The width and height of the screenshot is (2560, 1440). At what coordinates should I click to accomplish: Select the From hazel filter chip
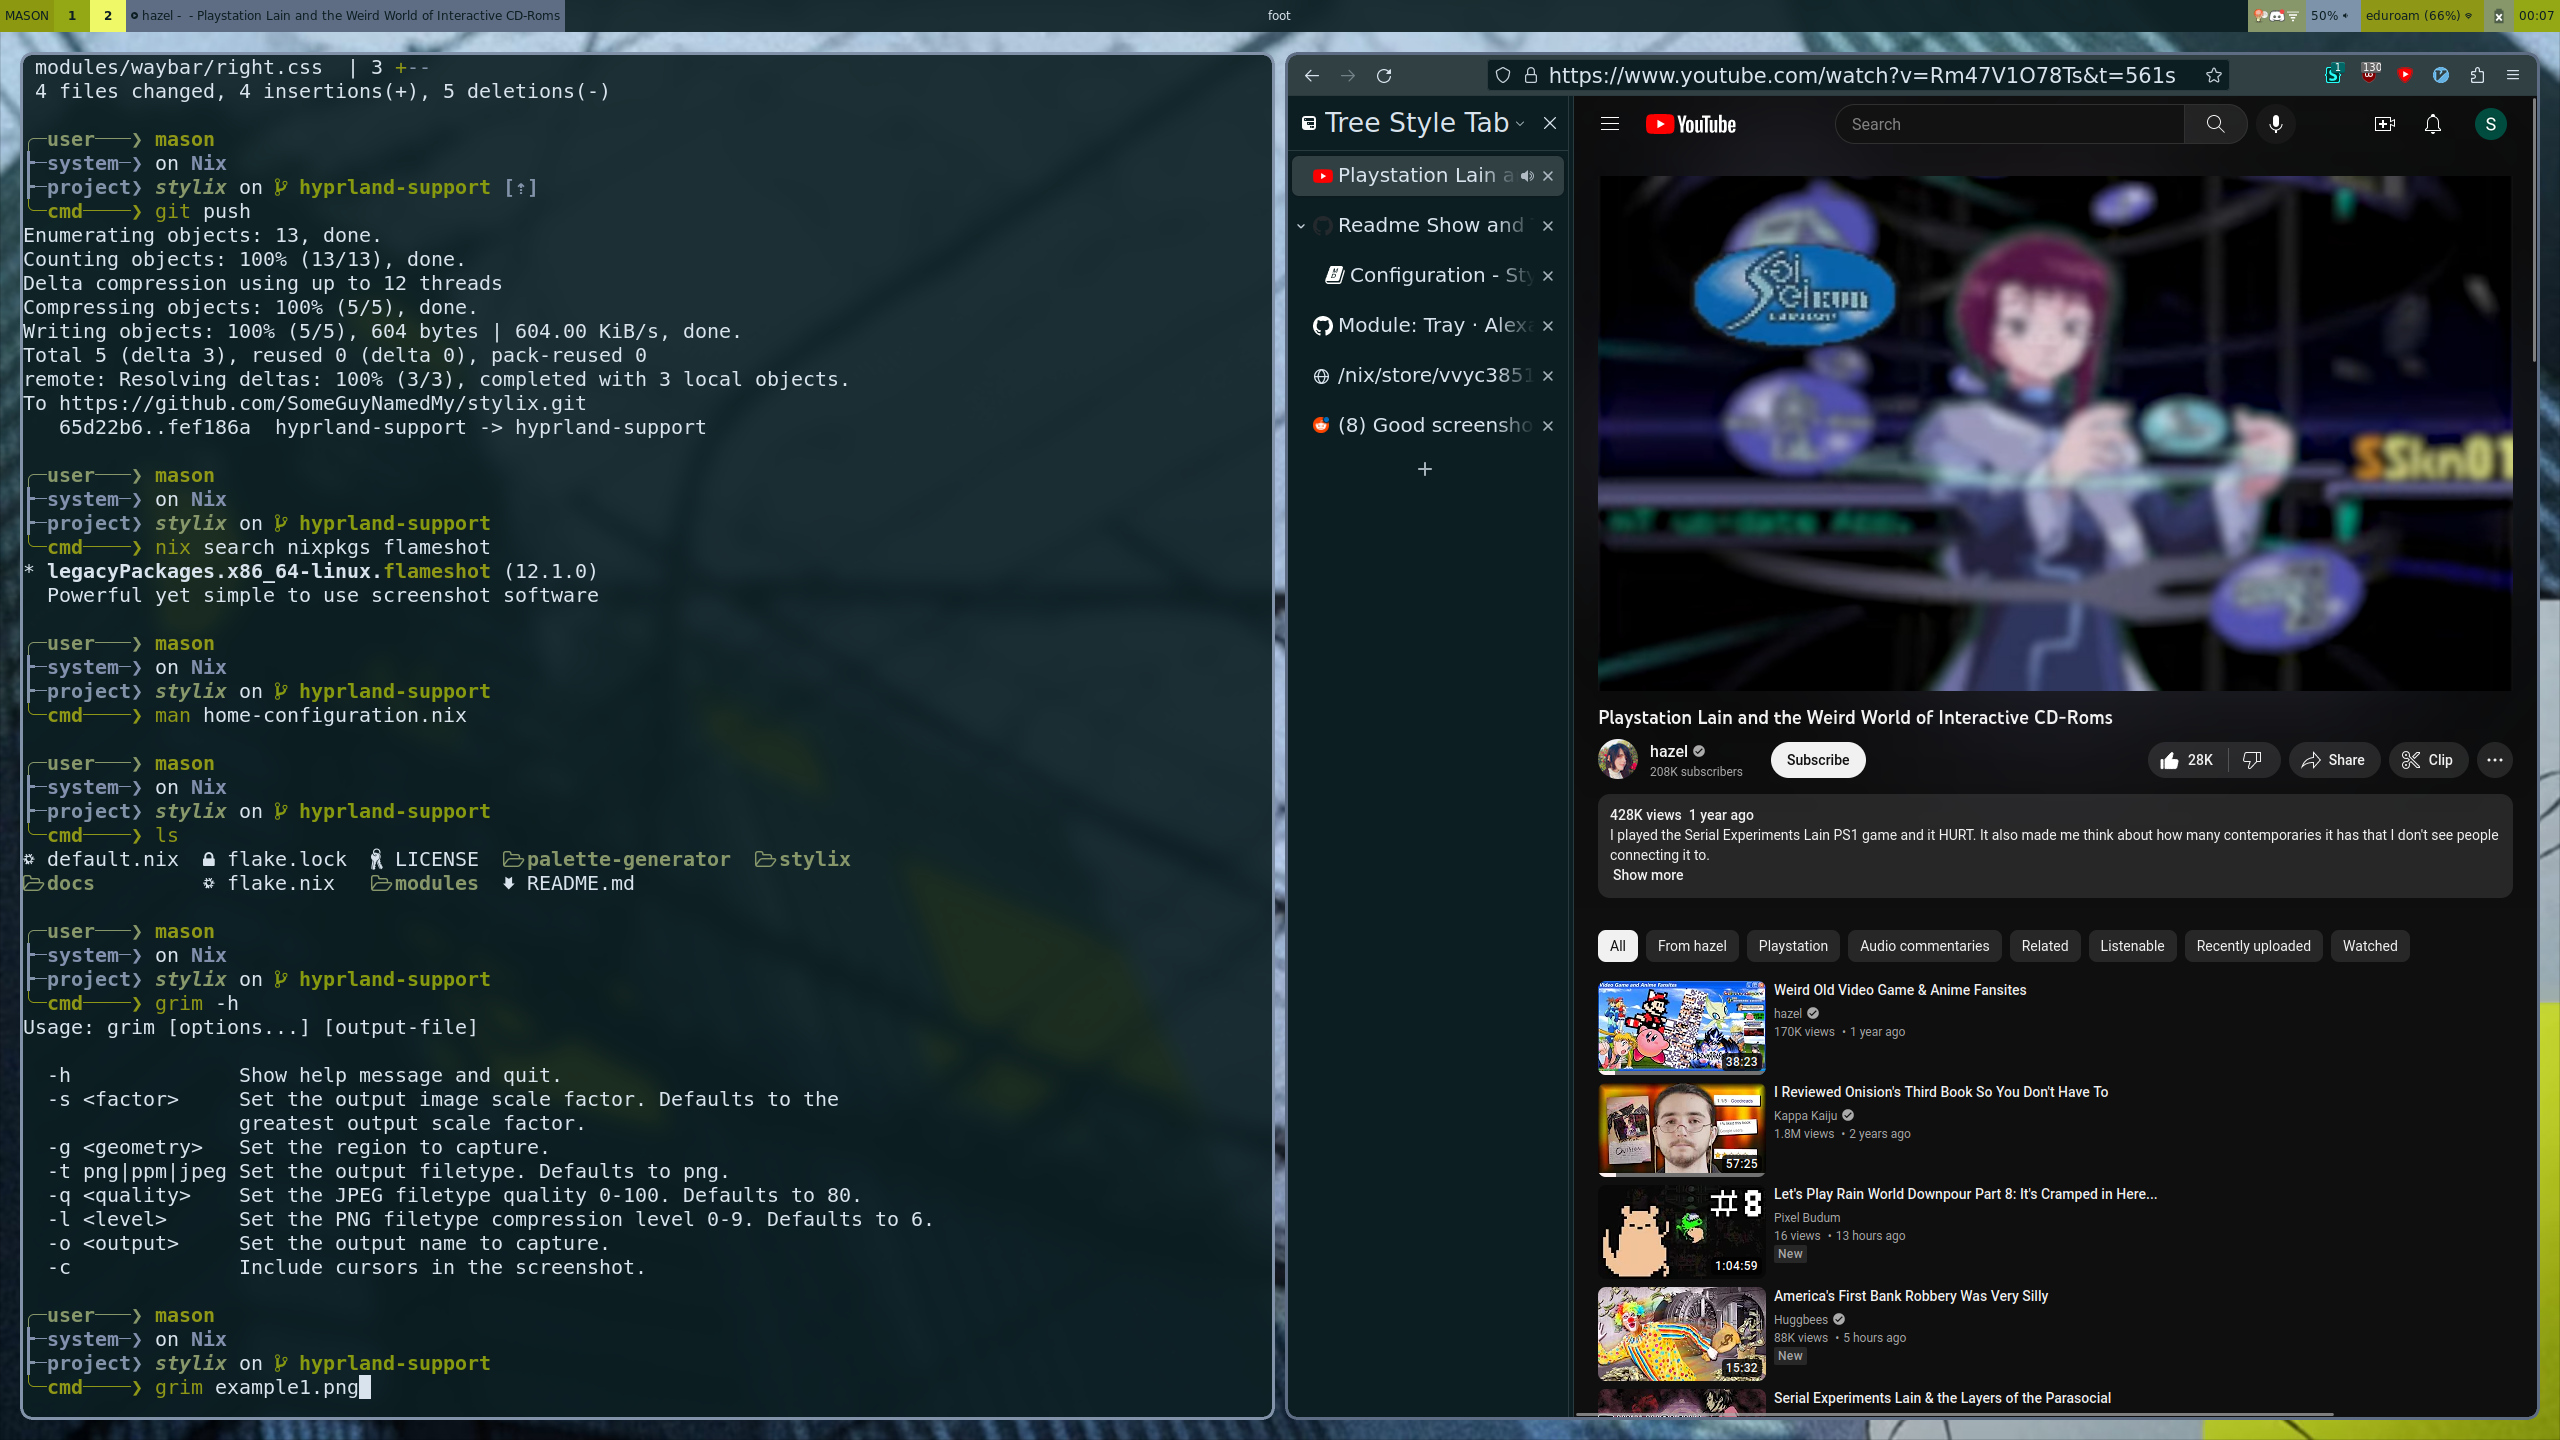point(1691,946)
